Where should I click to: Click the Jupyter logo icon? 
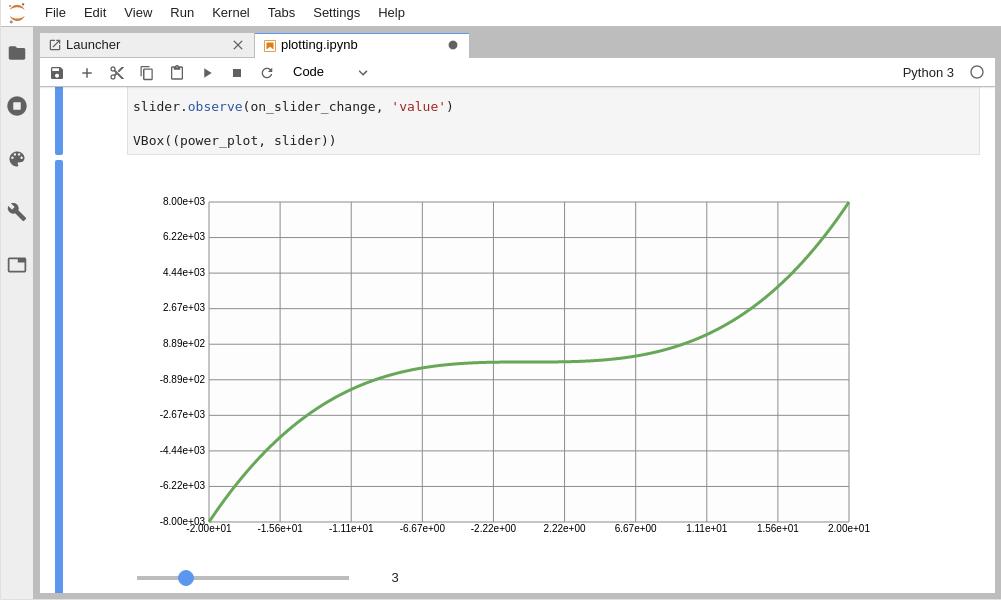[17, 13]
